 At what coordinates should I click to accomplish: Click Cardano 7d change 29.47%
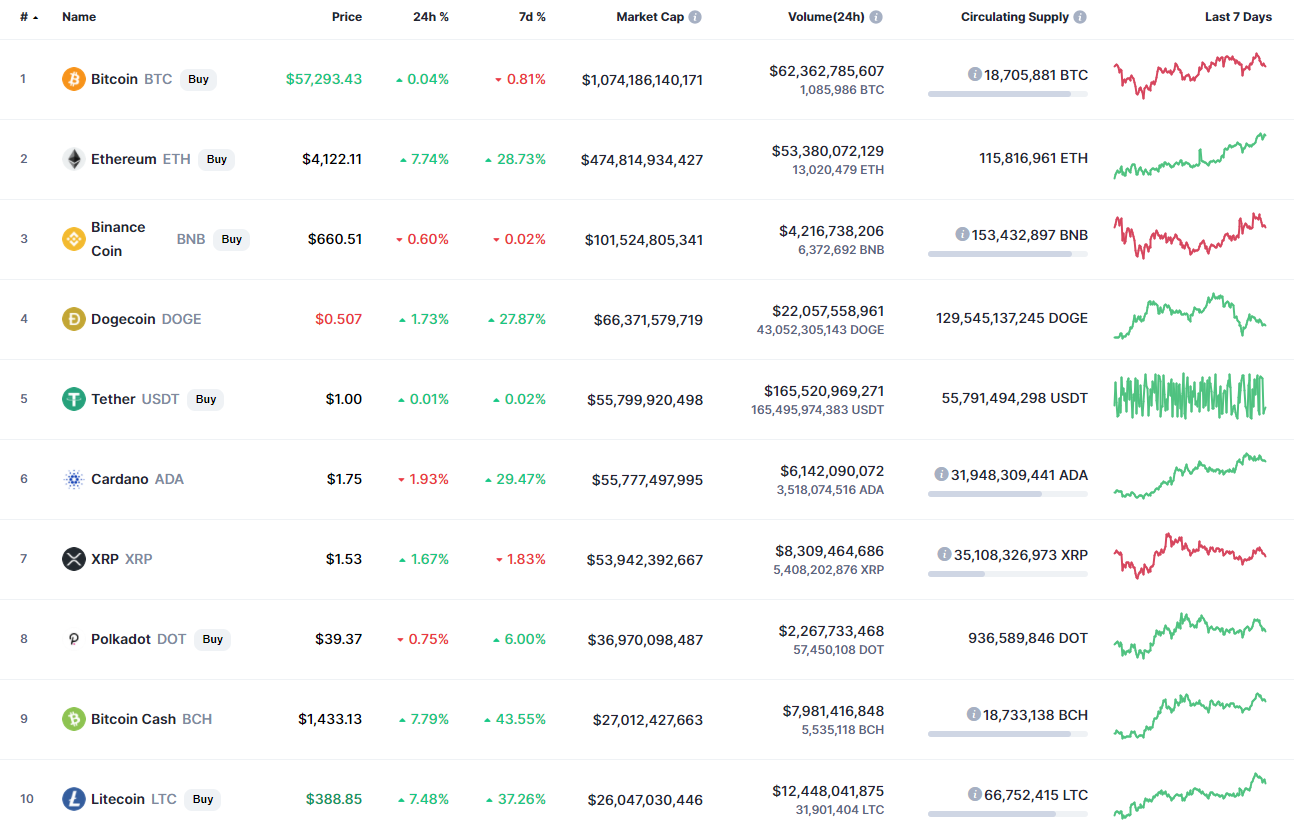pos(515,479)
